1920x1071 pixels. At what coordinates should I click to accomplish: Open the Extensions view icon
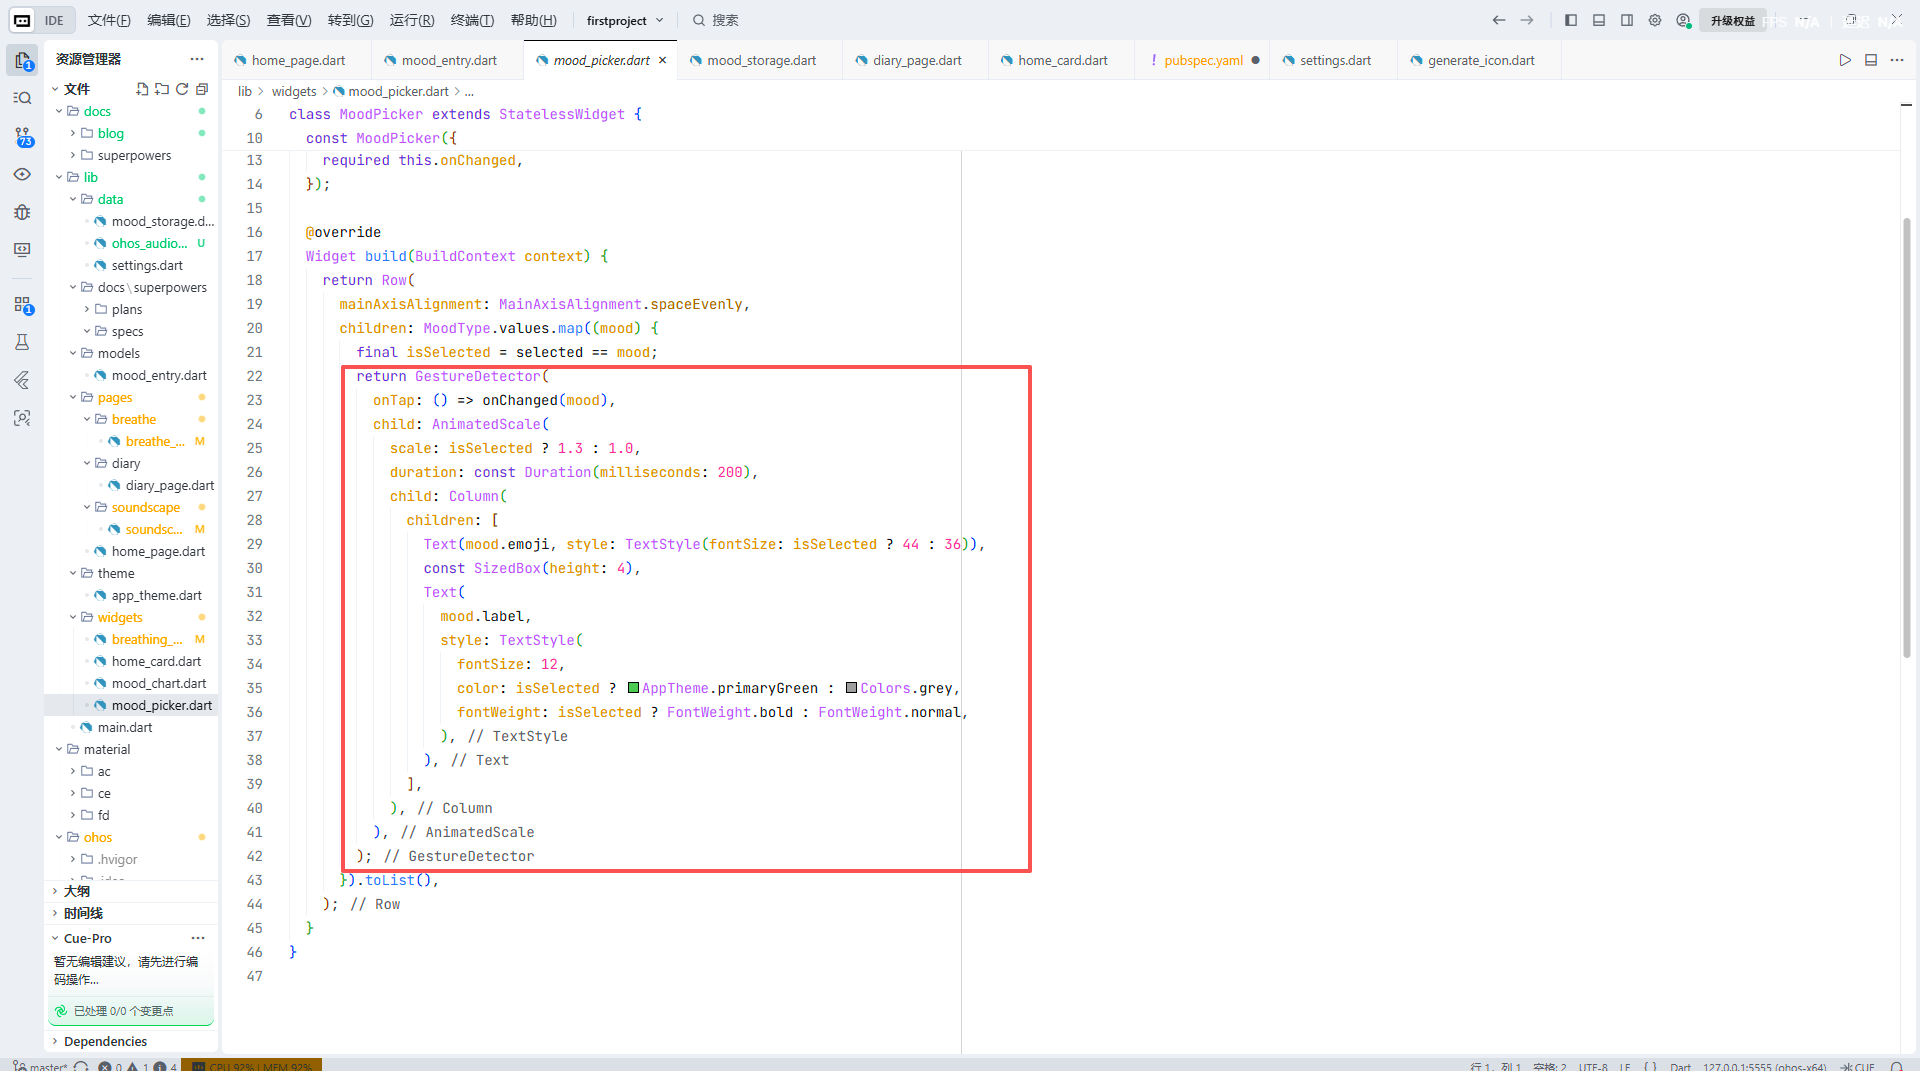22,304
